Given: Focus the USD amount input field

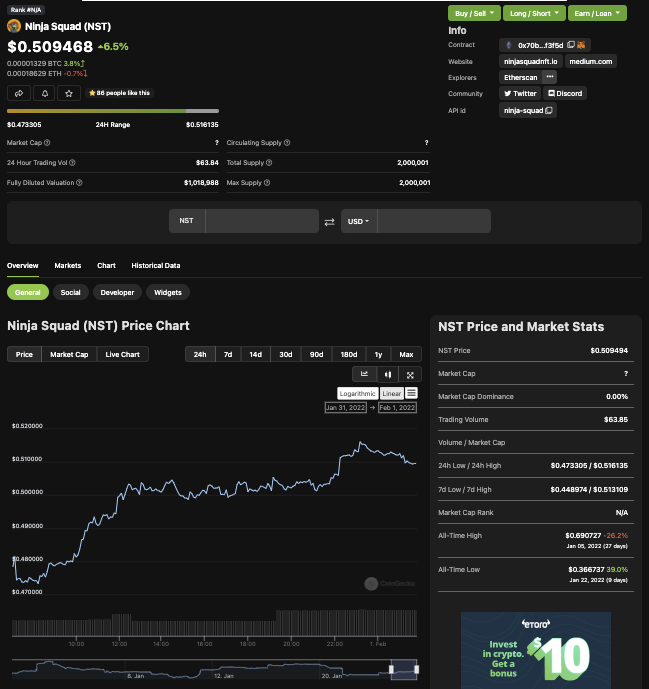Looking at the screenshot, I should tap(434, 221).
